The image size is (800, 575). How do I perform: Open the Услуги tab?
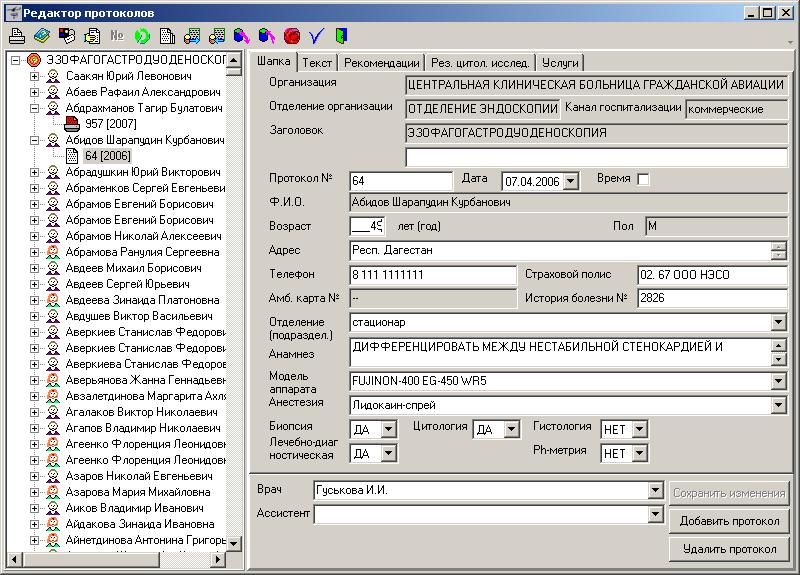pos(561,62)
